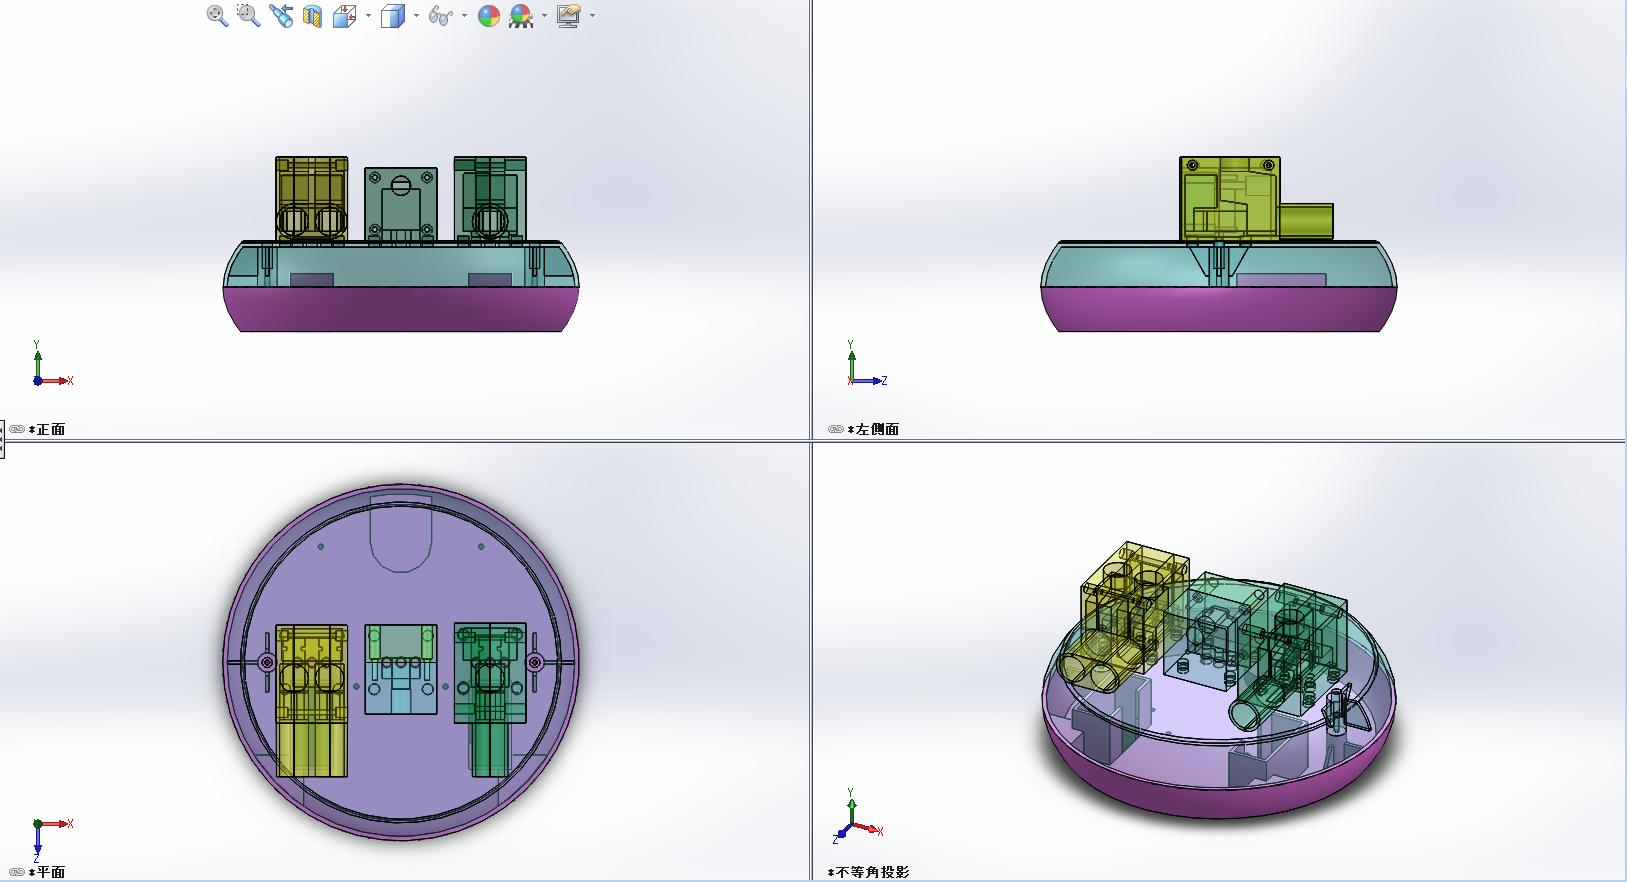The image size is (1627, 882).
Task: Open the Apply Scene dropdown arrow
Action: point(544,16)
